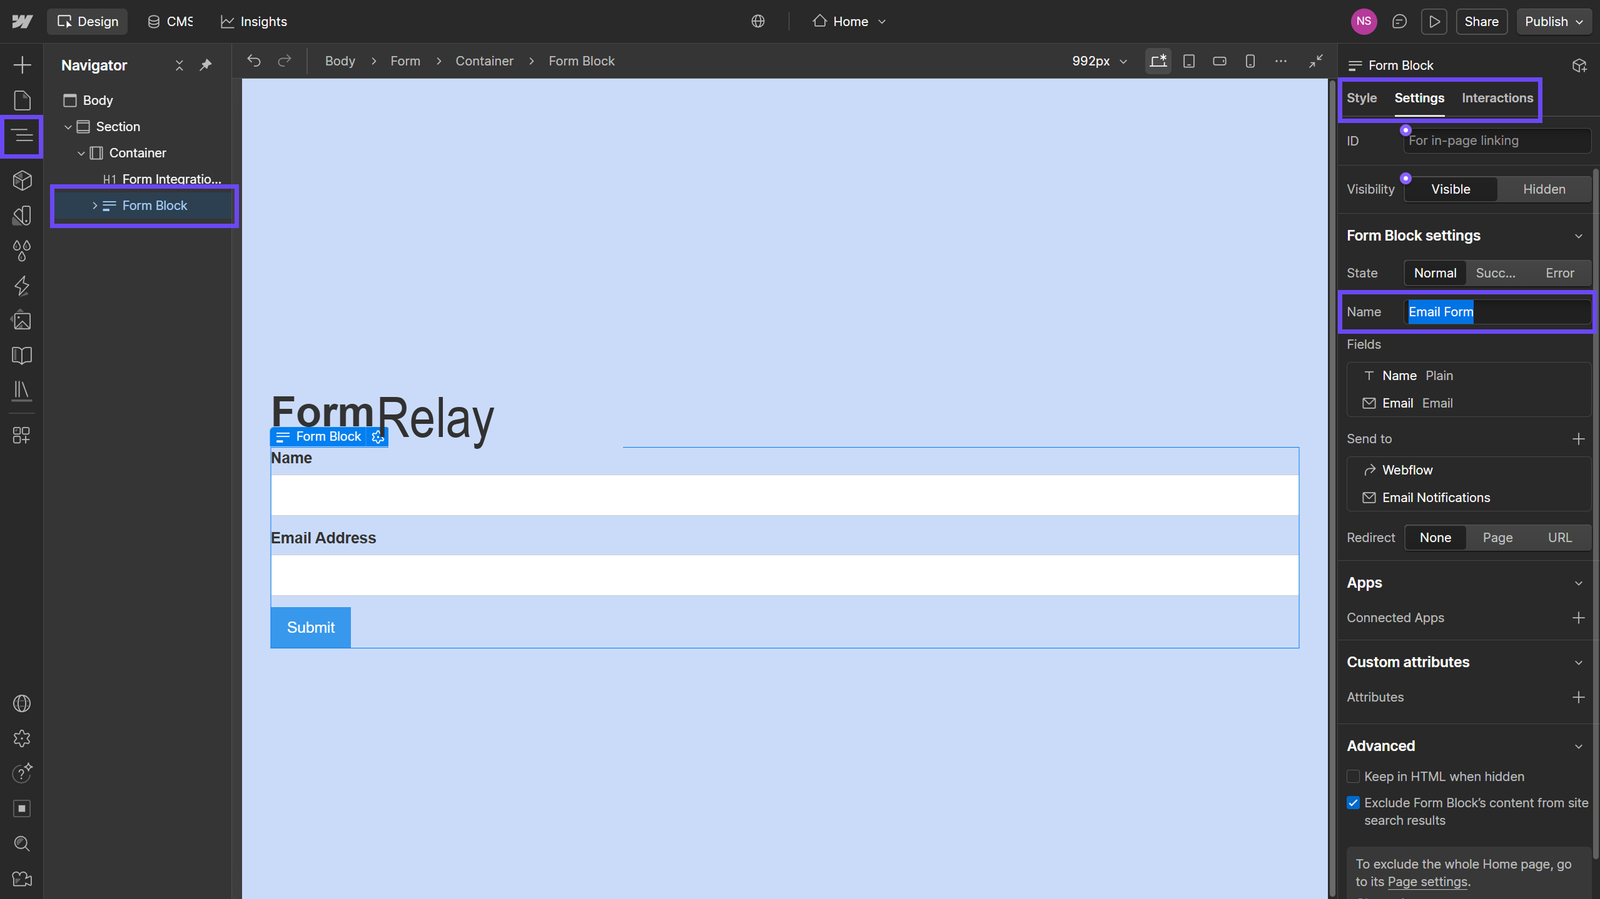Add a new Send to destination
This screenshot has height=899, width=1600.
coord(1578,439)
